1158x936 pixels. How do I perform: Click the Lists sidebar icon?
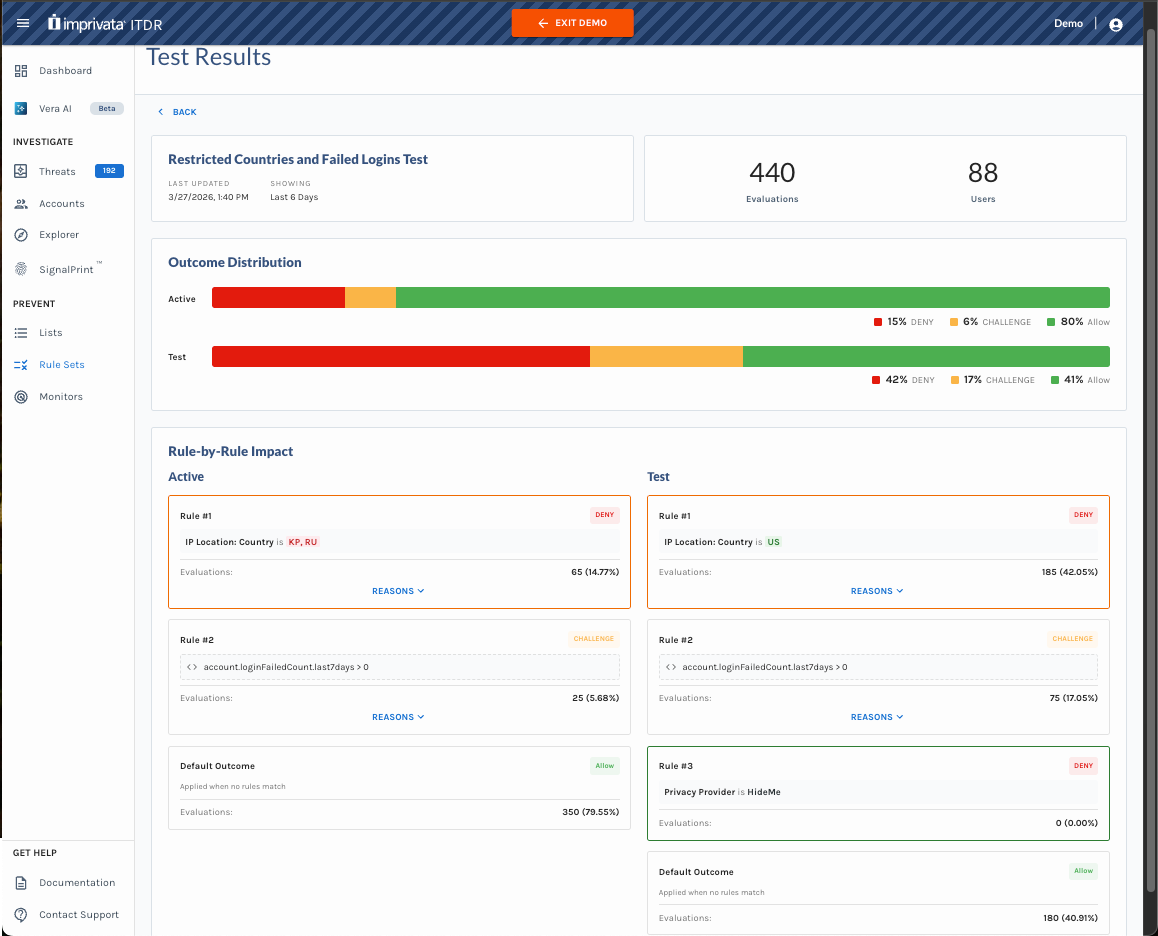click(x=21, y=333)
